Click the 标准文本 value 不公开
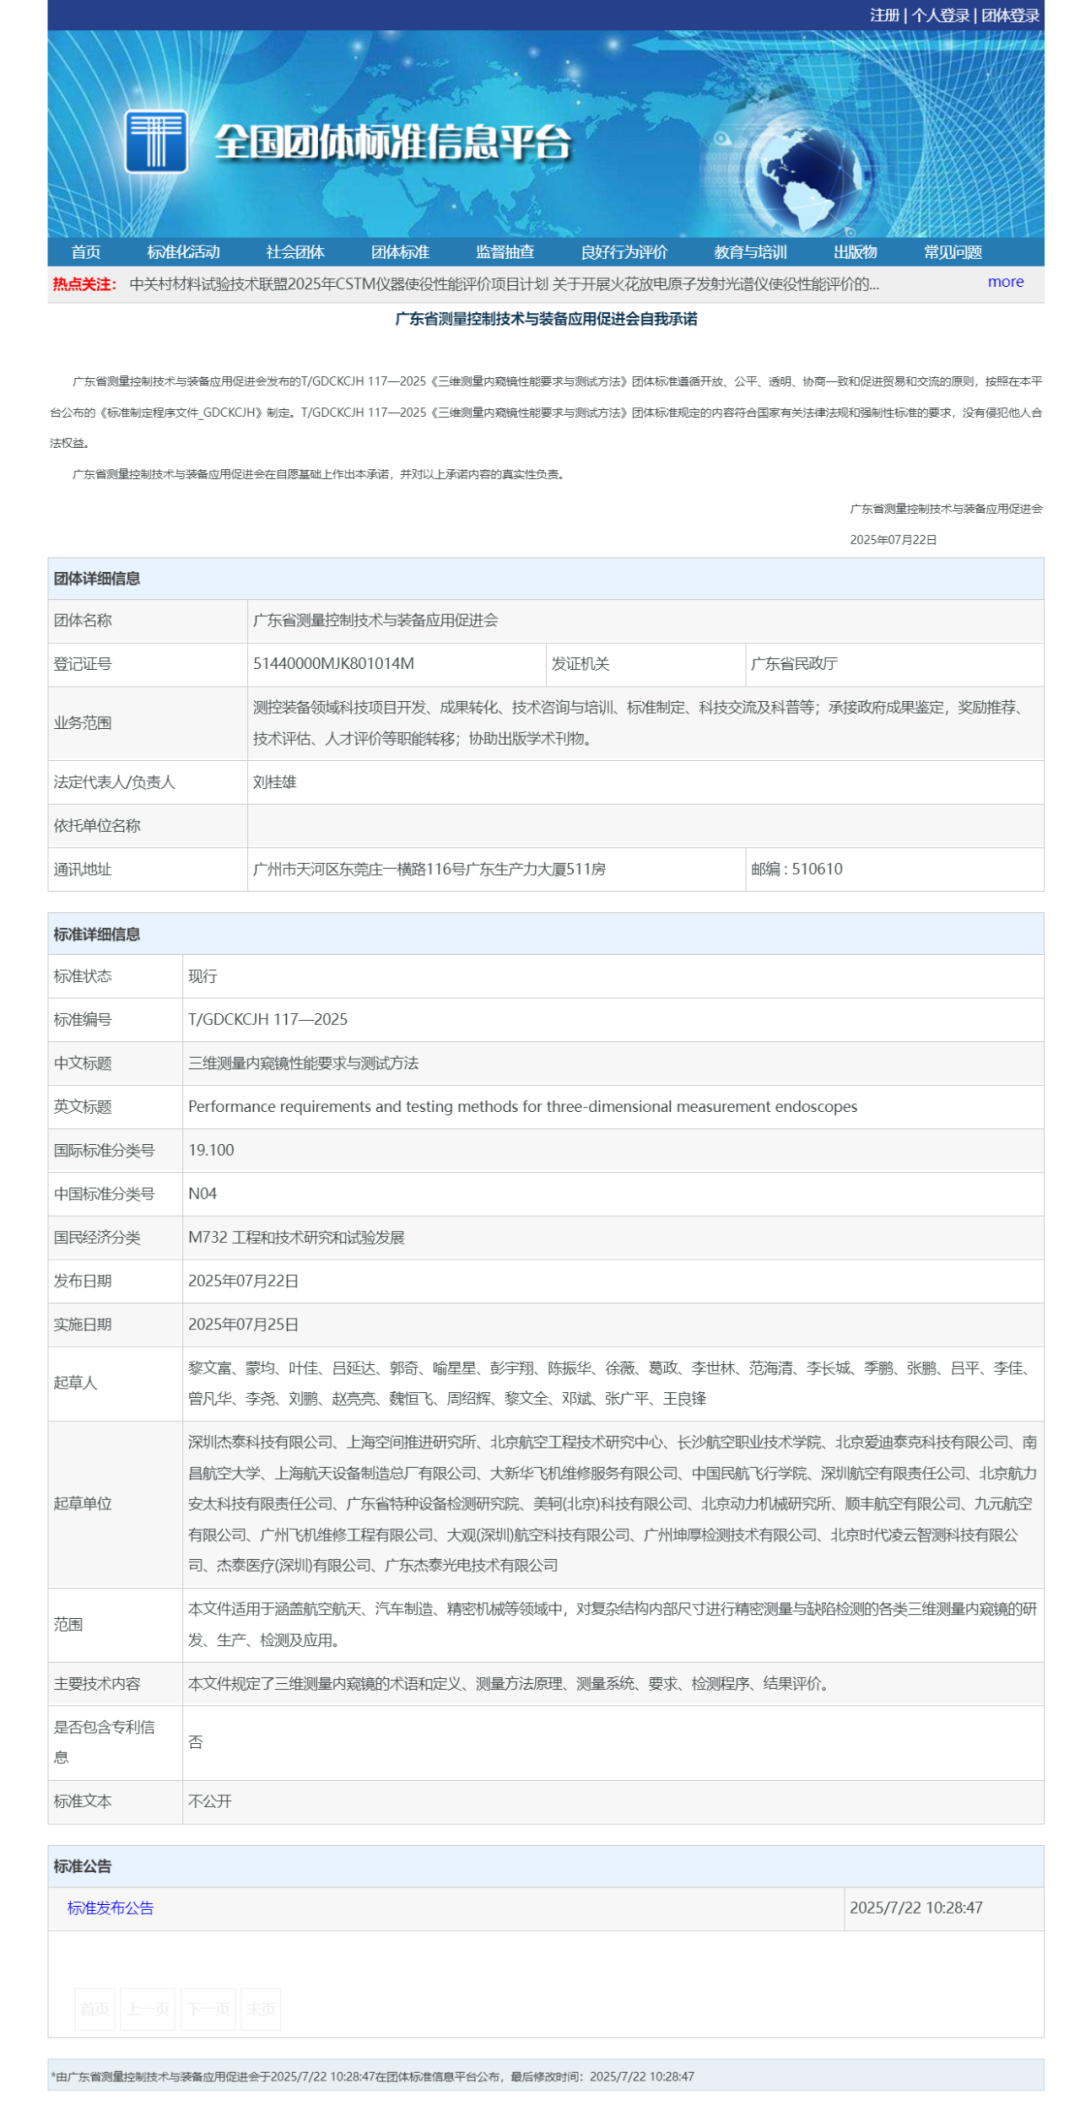Screen dimensions: 1080x2110 [210, 1800]
